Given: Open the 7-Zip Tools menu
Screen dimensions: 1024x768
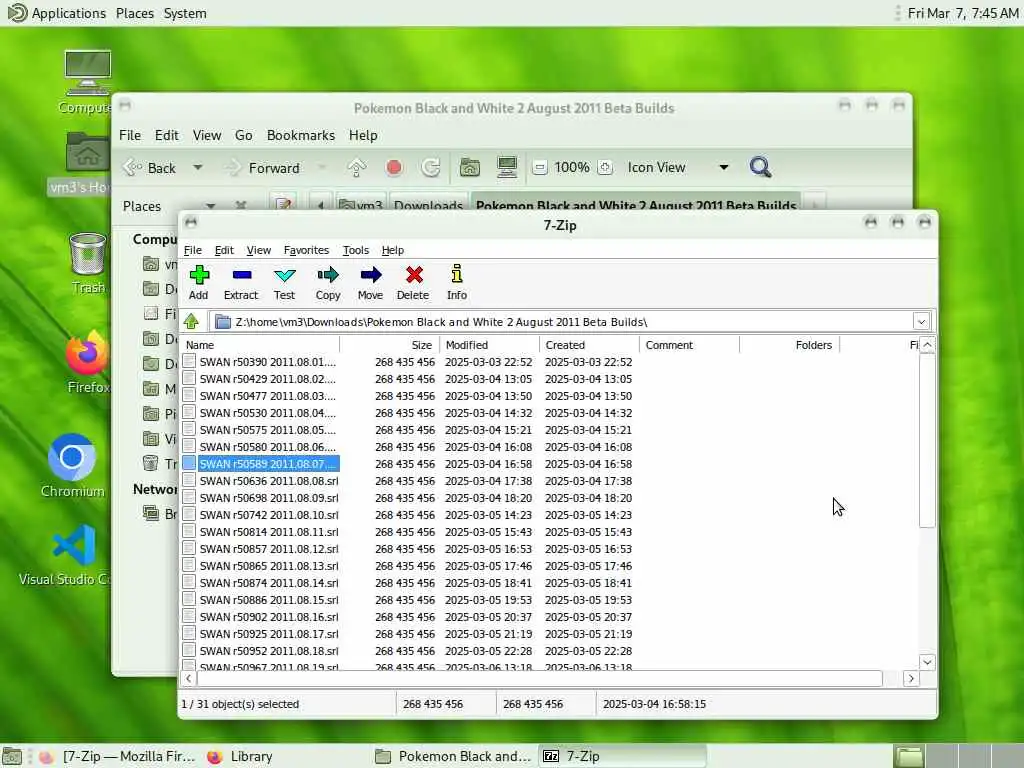Looking at the screenshot, I should click(356, 250).
